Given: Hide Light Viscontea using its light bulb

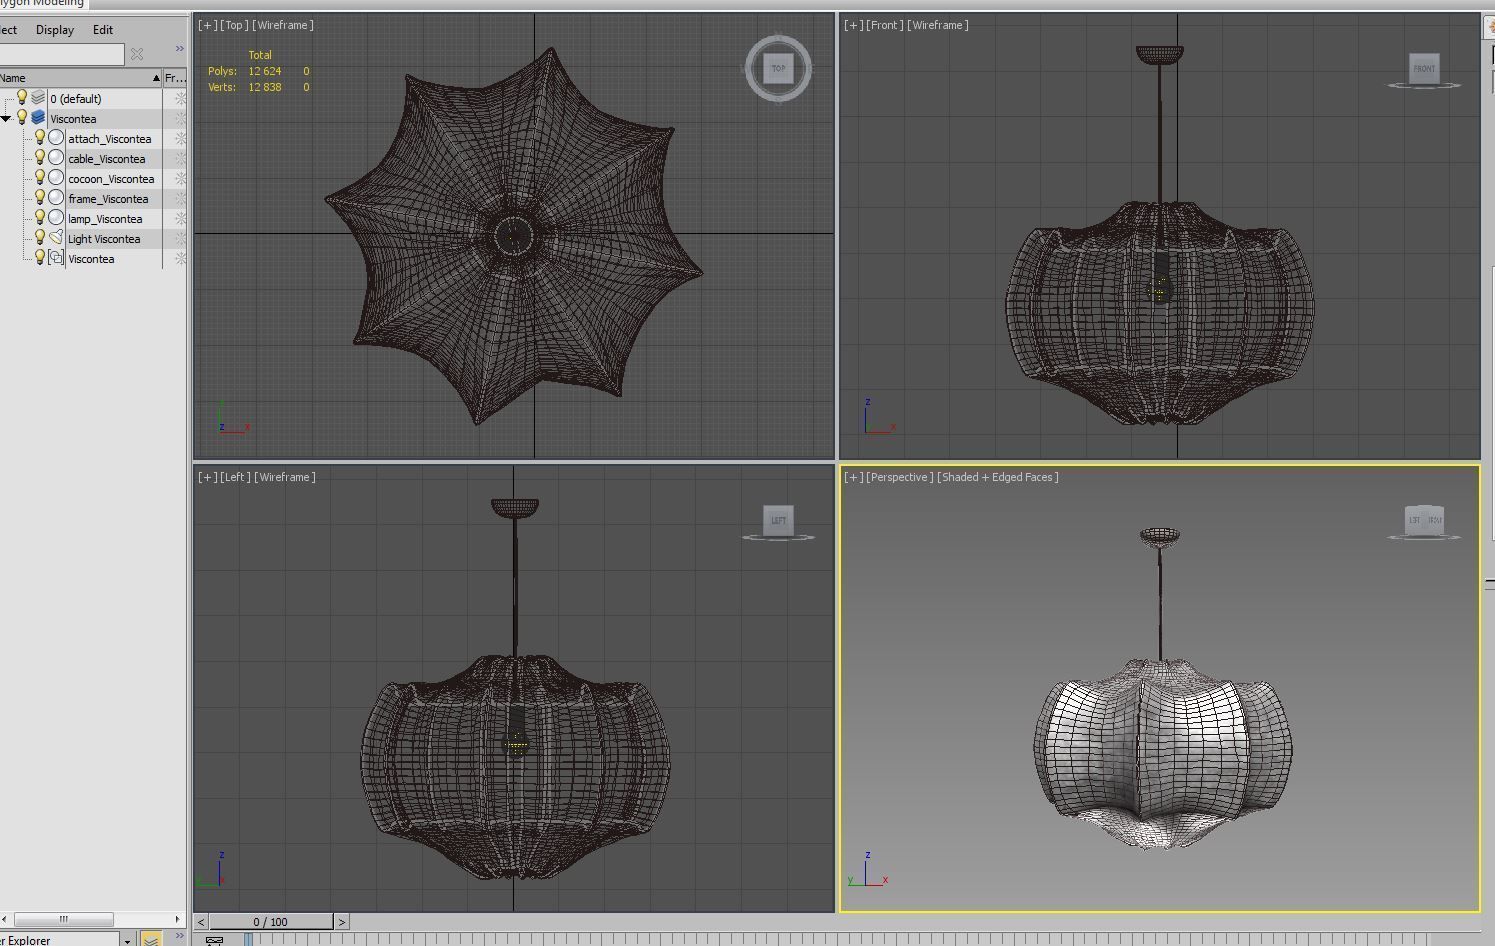Looking at the screenshot, I should (40, 238).
